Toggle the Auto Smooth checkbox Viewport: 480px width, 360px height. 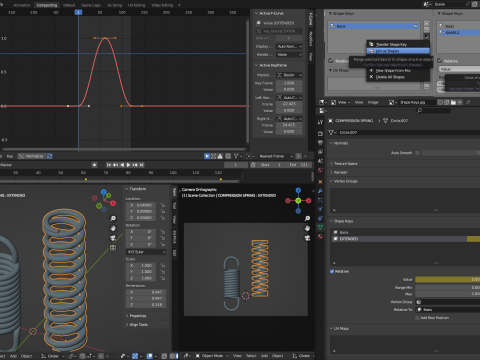point(417,153)
